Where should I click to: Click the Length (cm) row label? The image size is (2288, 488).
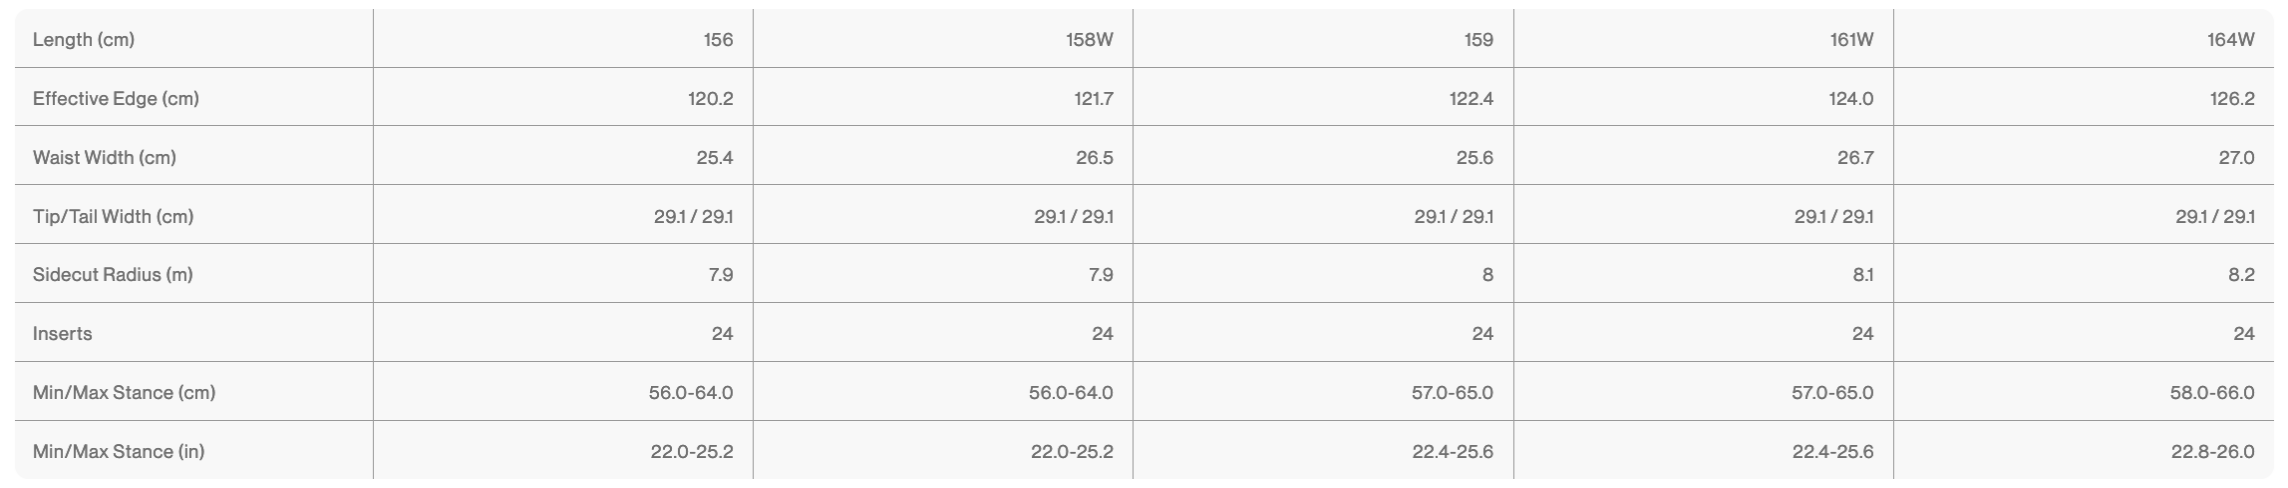point(83,39)
